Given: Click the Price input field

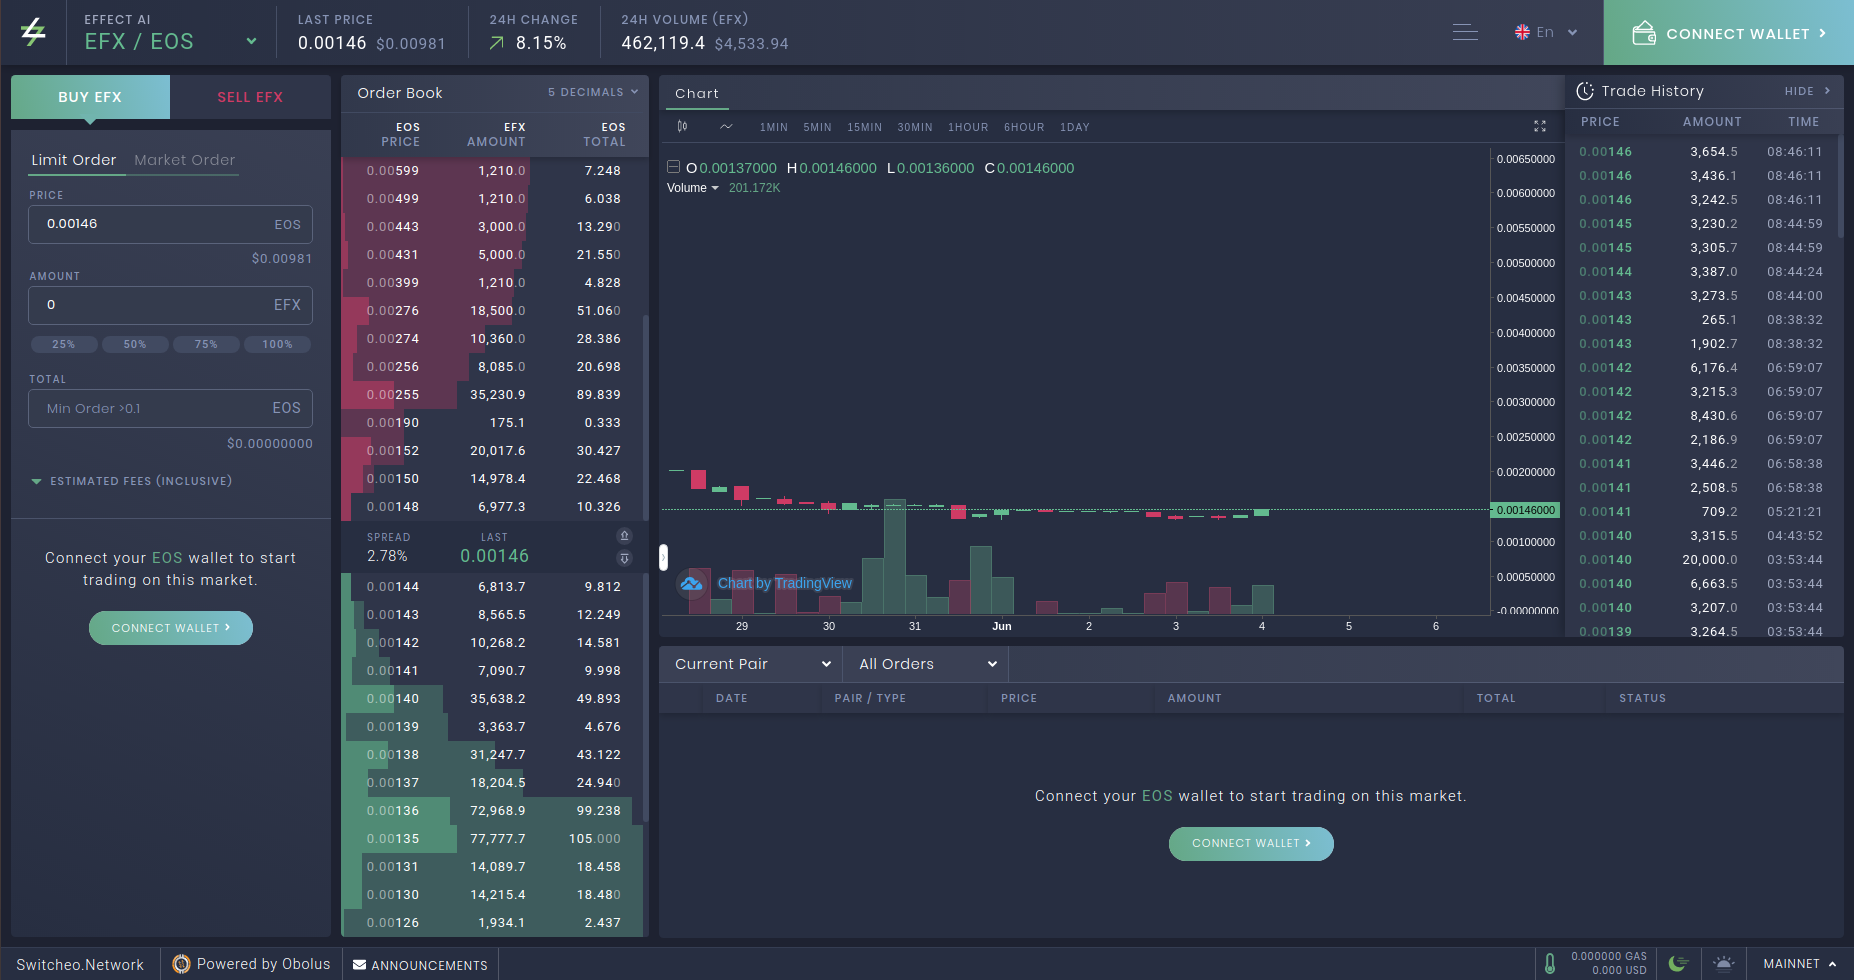Looking at the screenshot, I should pyautogui.click(x=171, y=224).
